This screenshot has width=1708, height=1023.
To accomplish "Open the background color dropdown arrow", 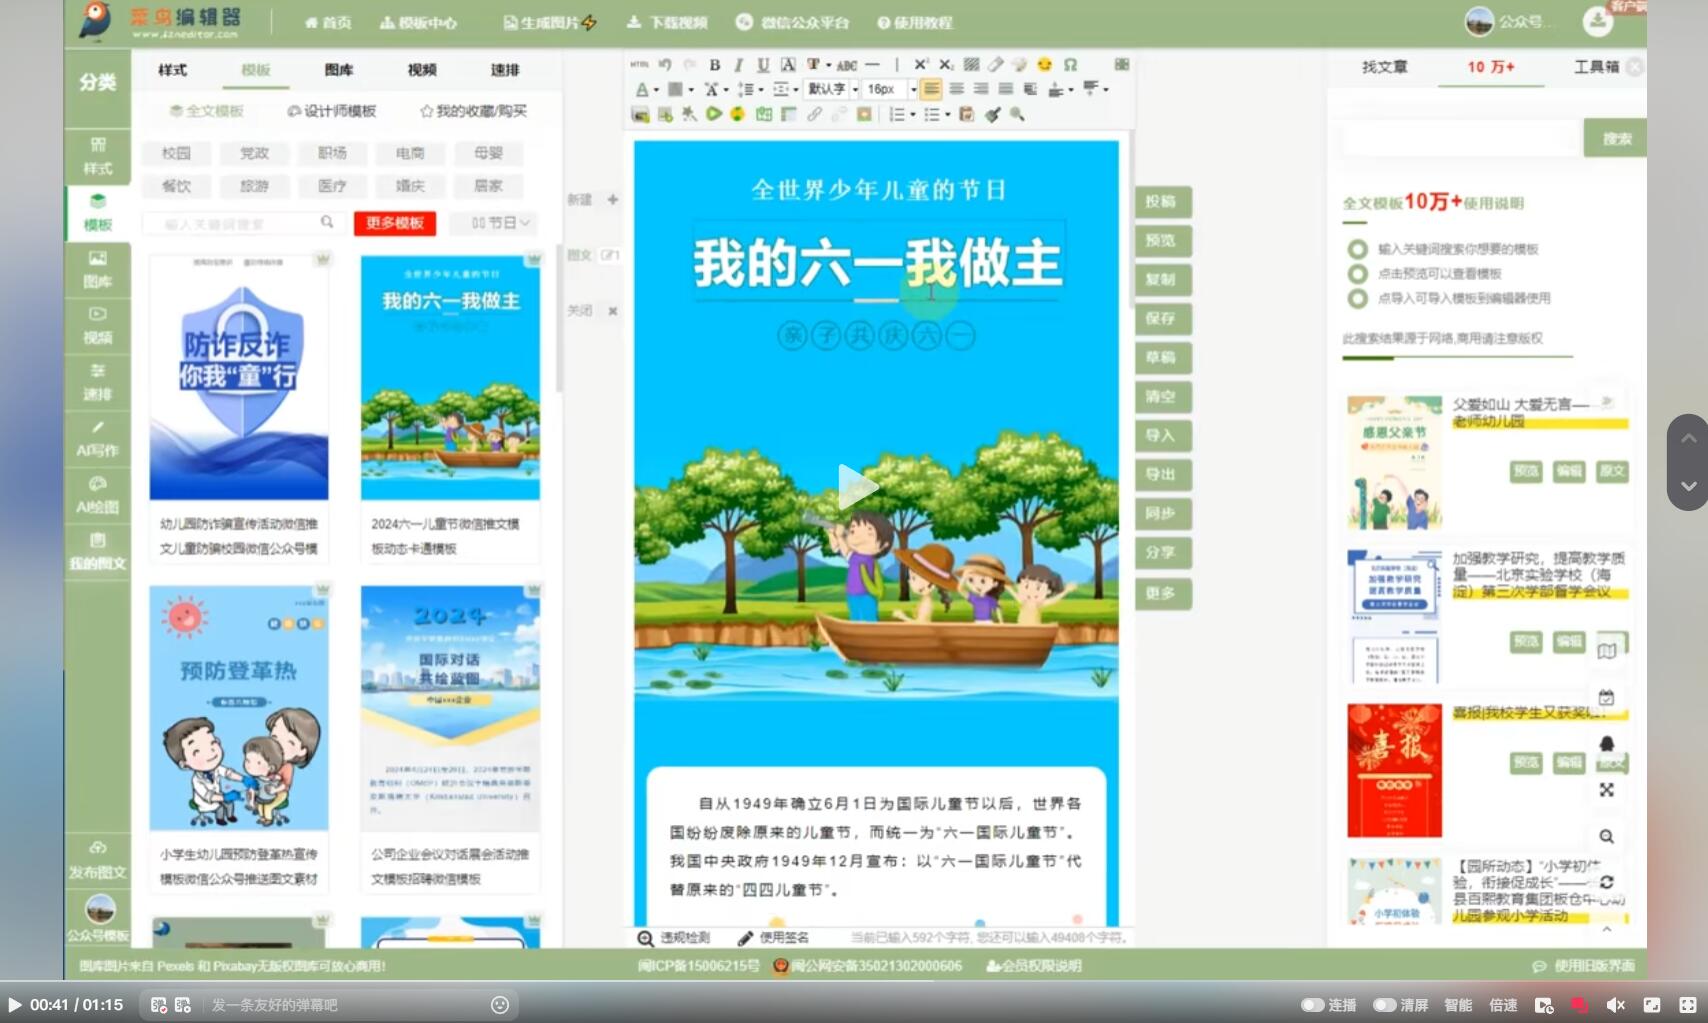I will tap(690, 90).
